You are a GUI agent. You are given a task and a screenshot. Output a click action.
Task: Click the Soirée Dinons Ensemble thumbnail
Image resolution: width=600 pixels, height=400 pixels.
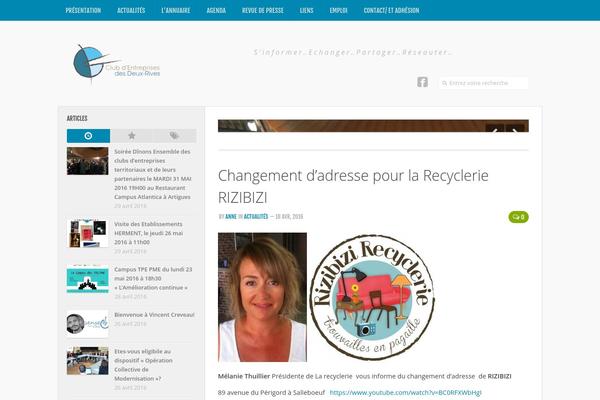pyautogui.click(x=88, y=161)
